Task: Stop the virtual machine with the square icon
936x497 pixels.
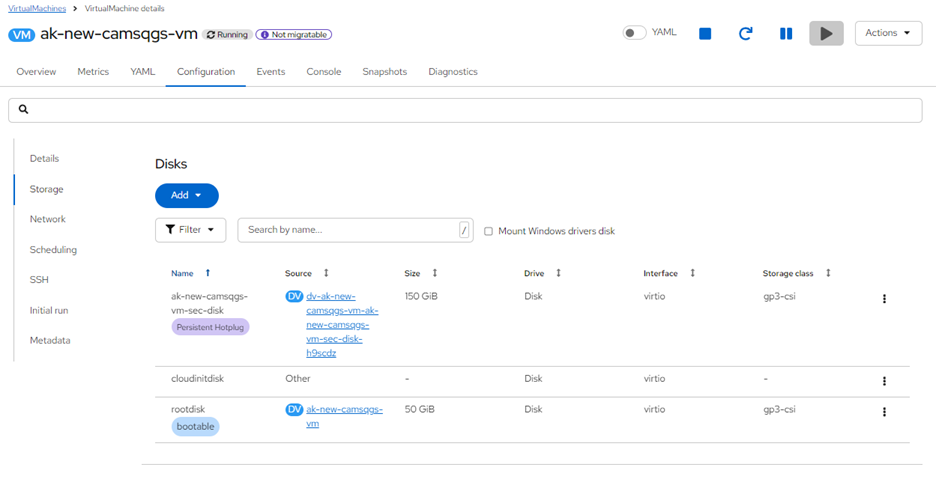Action: (705, 34)
